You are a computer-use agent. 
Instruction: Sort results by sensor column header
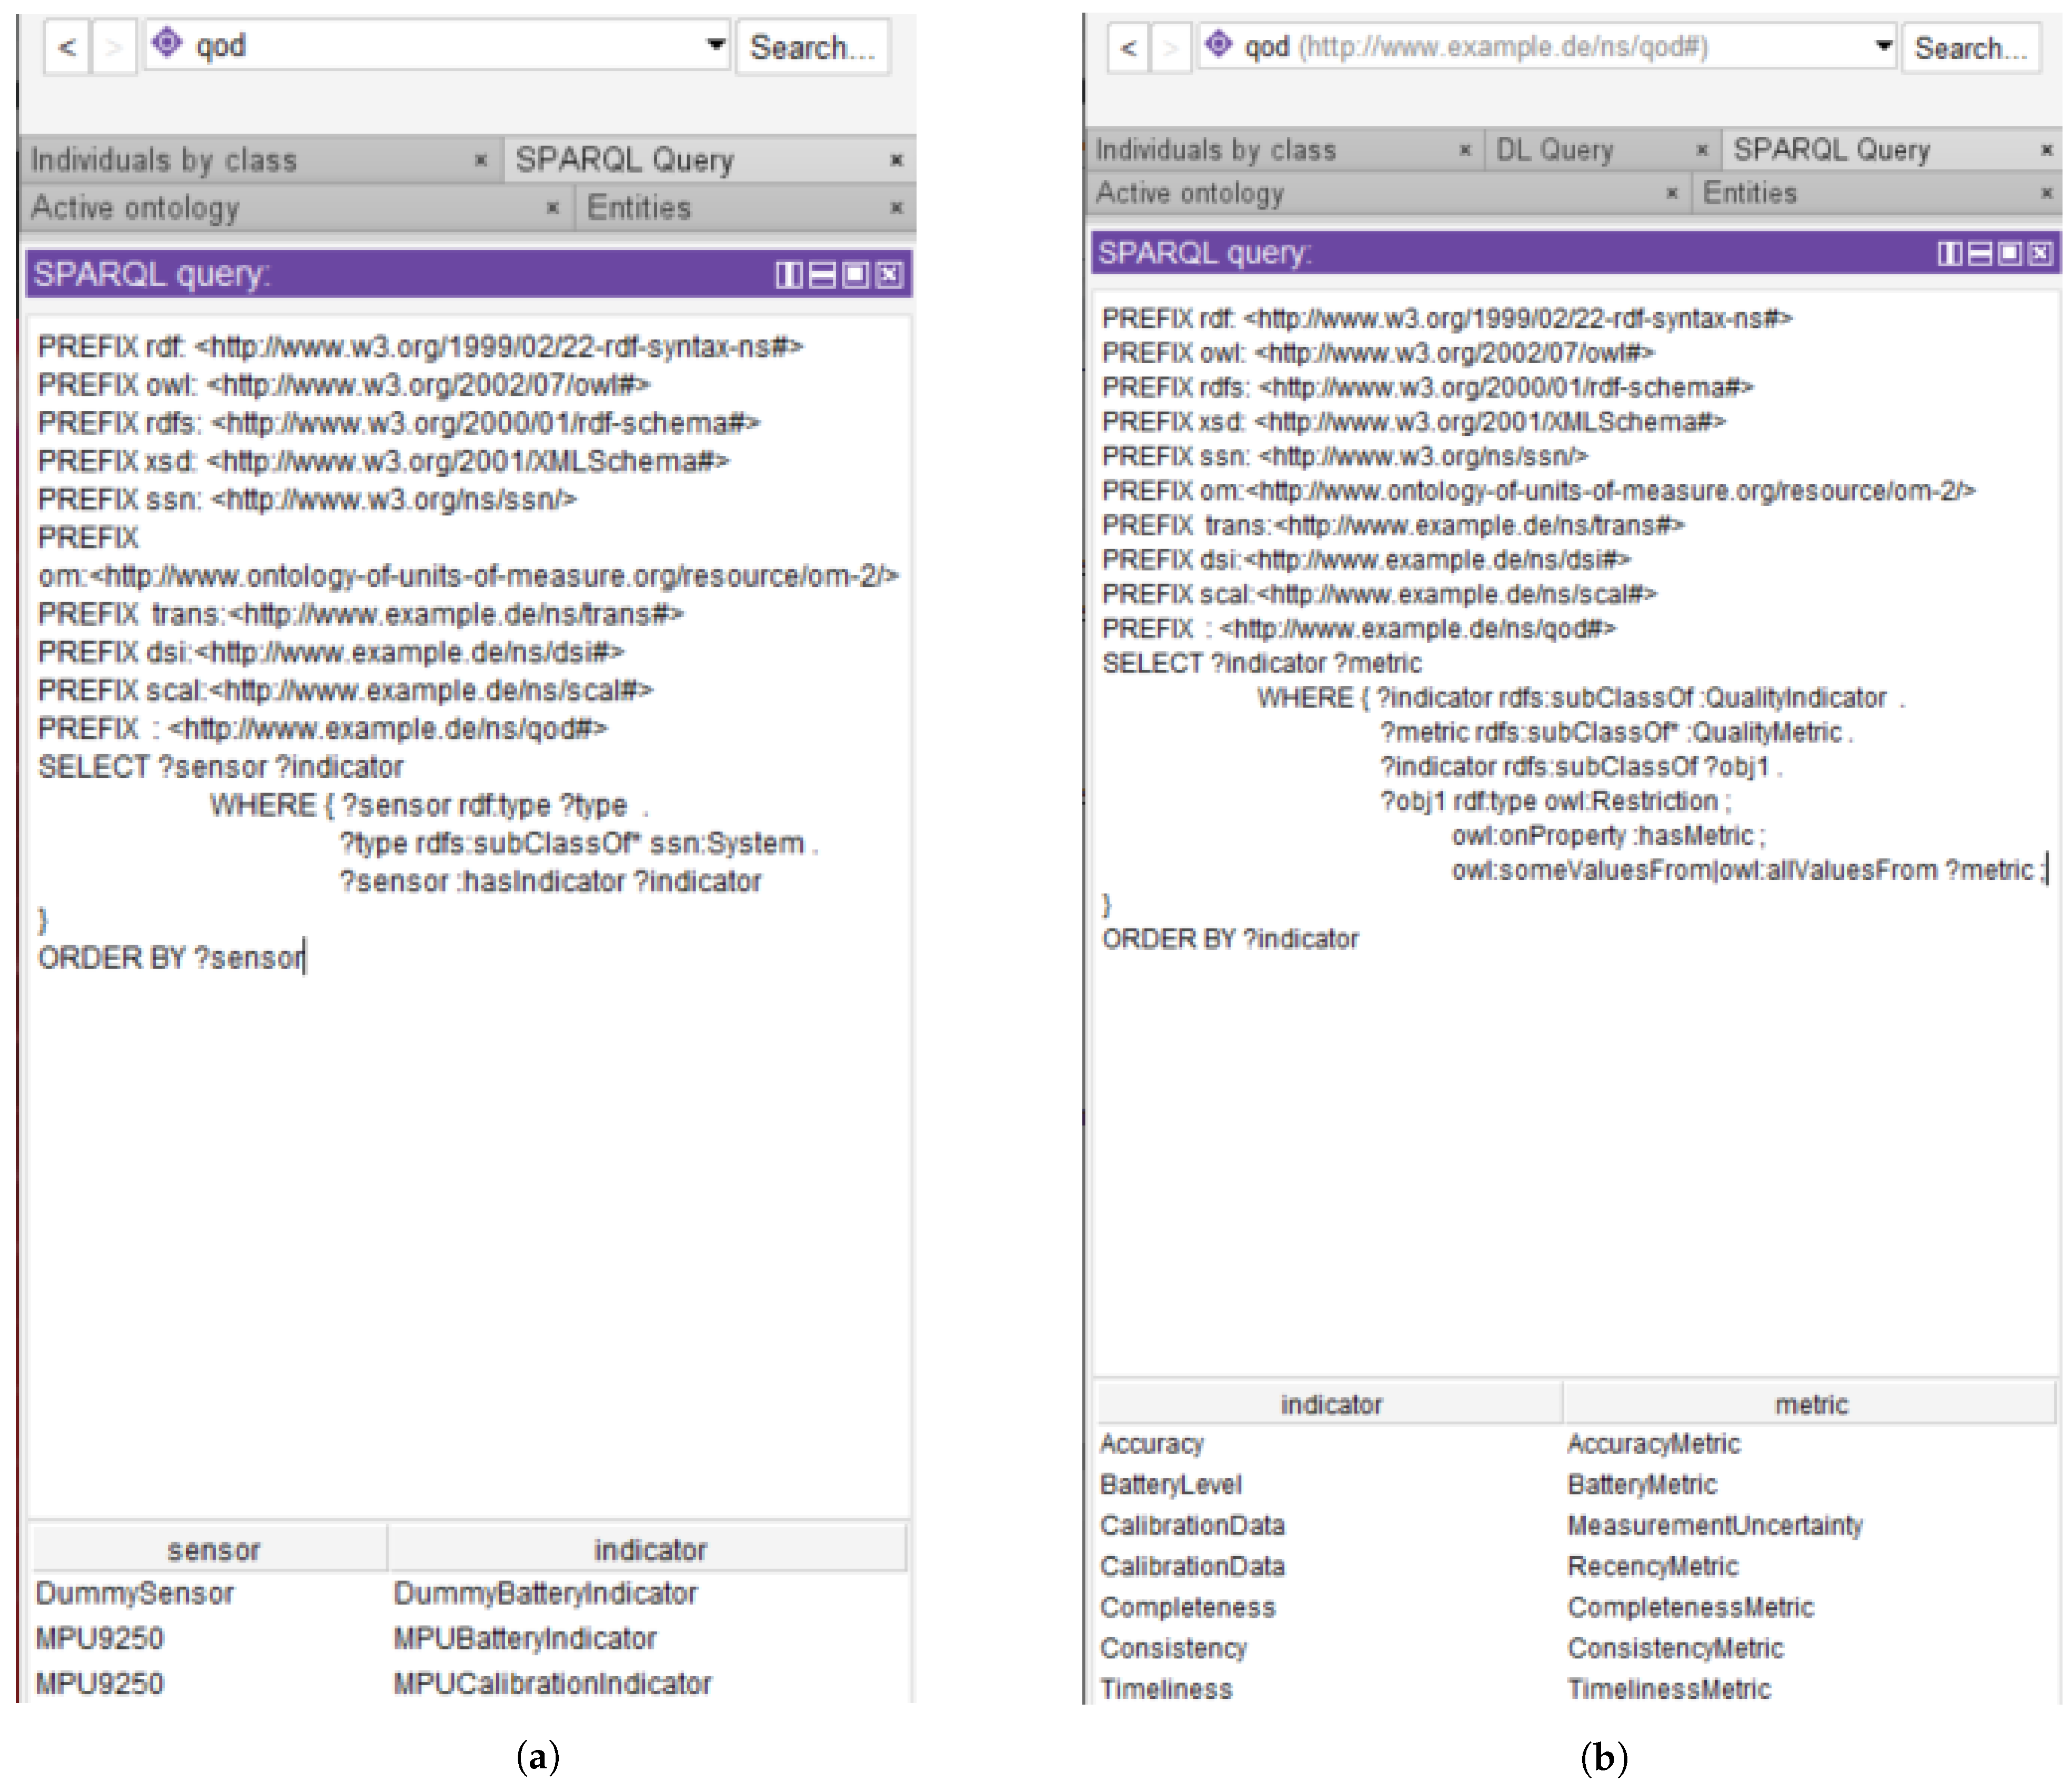pyautogui.click(x=213, y=1549)
